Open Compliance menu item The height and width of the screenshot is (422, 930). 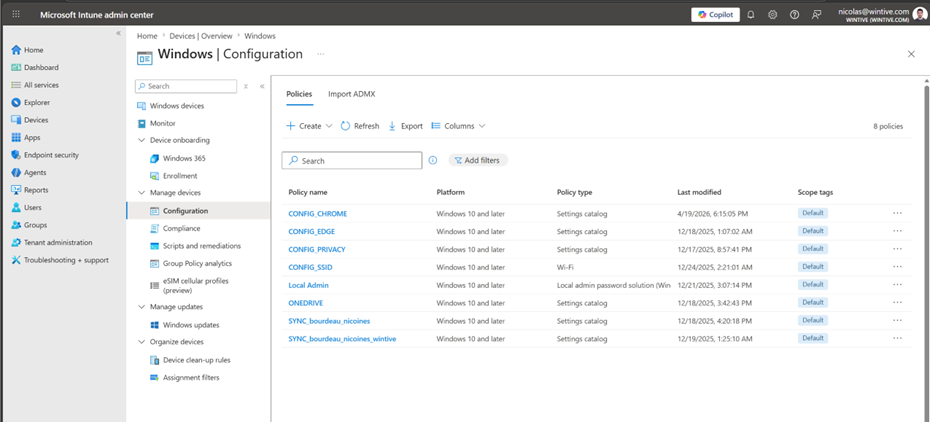click(175, 228)
